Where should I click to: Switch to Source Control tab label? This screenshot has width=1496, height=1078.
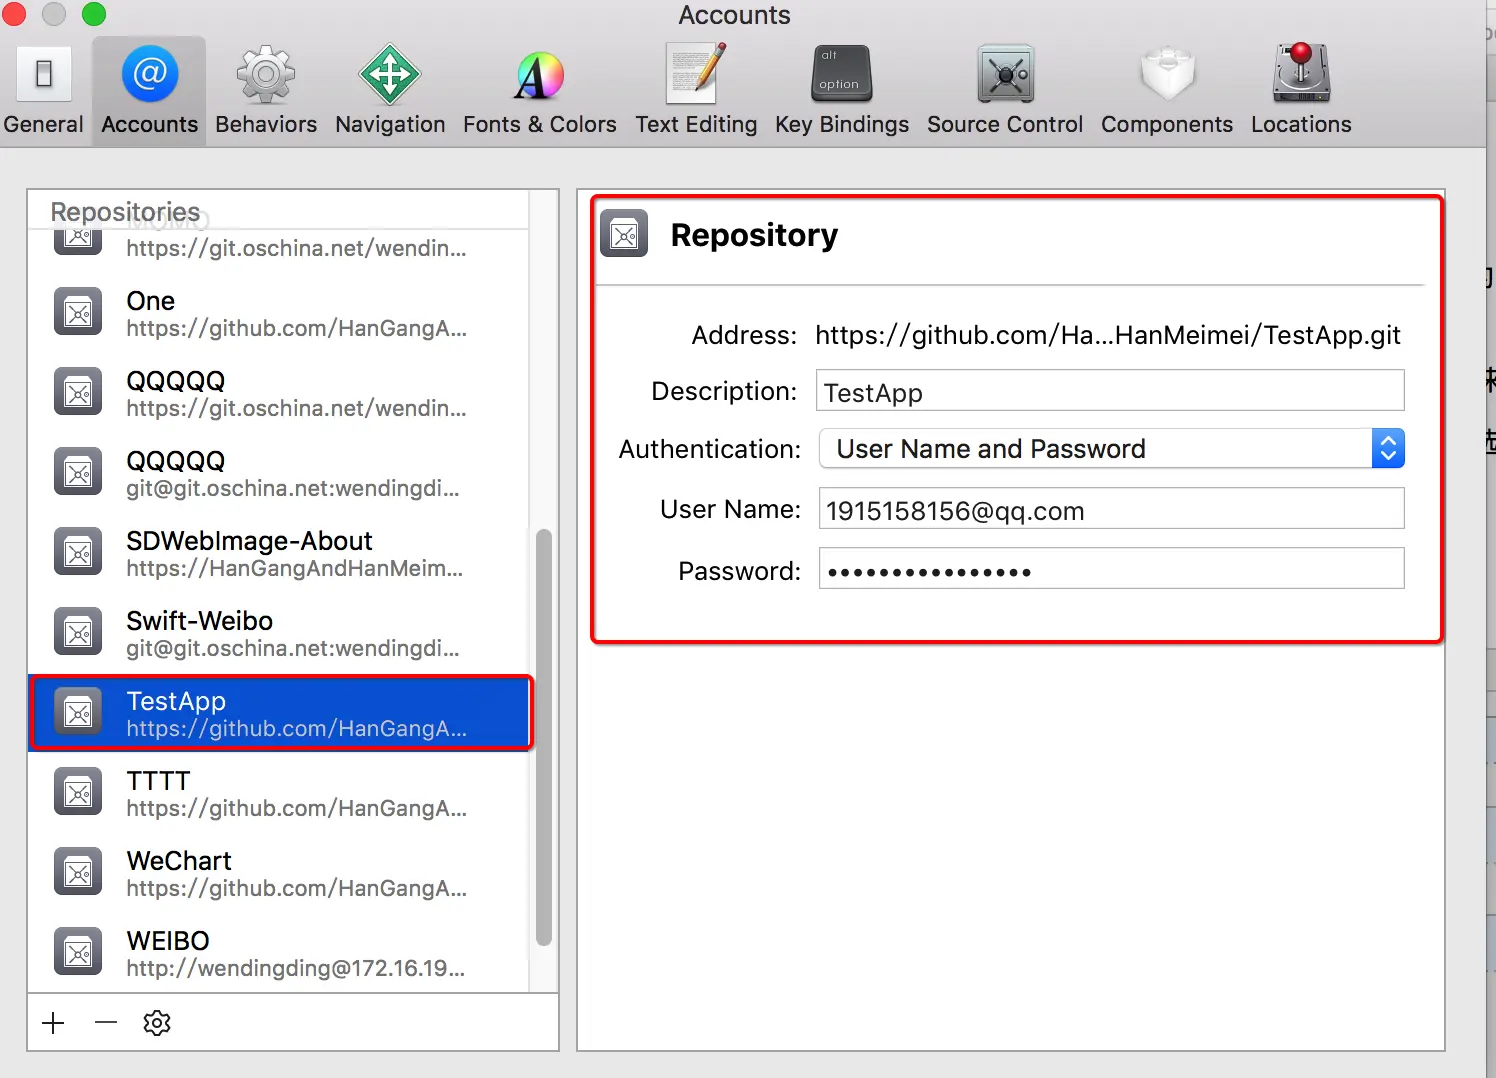coord(1005,125)
